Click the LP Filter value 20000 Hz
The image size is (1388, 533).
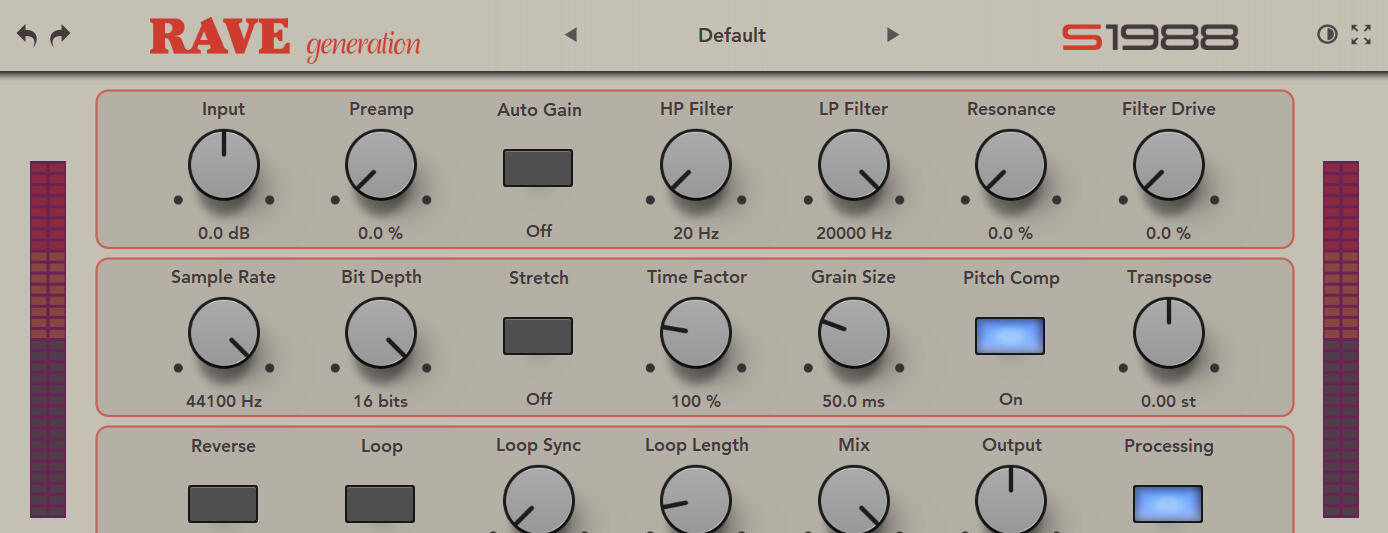tap(854, 233)
